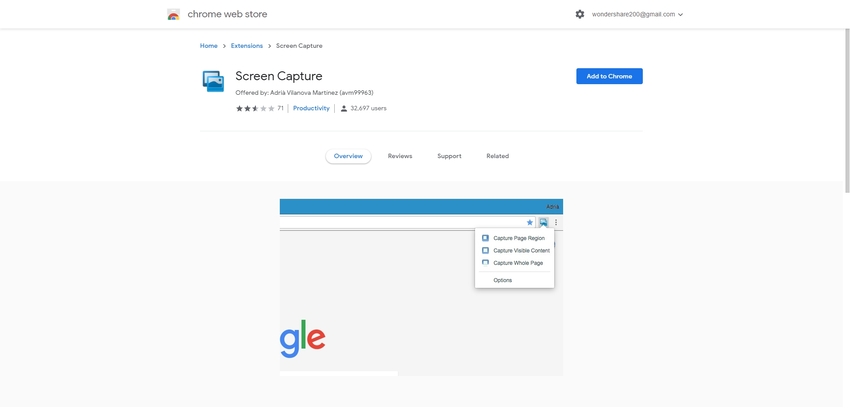The height and width of the screenshot is (415, 850).
Task: Click the Add to Chrome button
Action: click(609, 76)
